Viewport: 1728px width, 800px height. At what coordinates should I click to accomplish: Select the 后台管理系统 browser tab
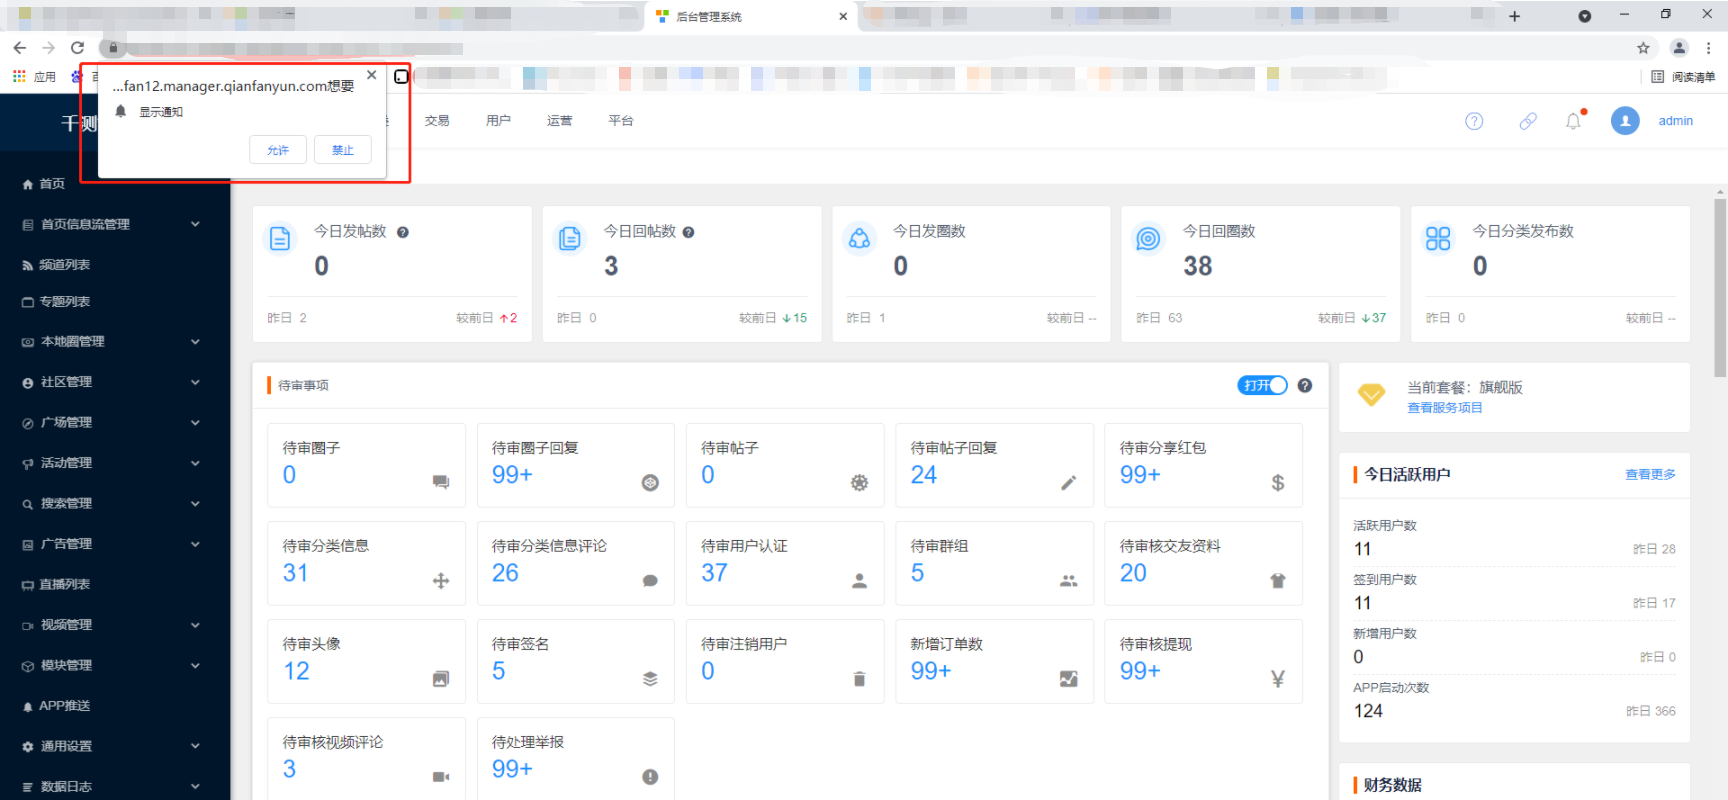pos(750,16)
